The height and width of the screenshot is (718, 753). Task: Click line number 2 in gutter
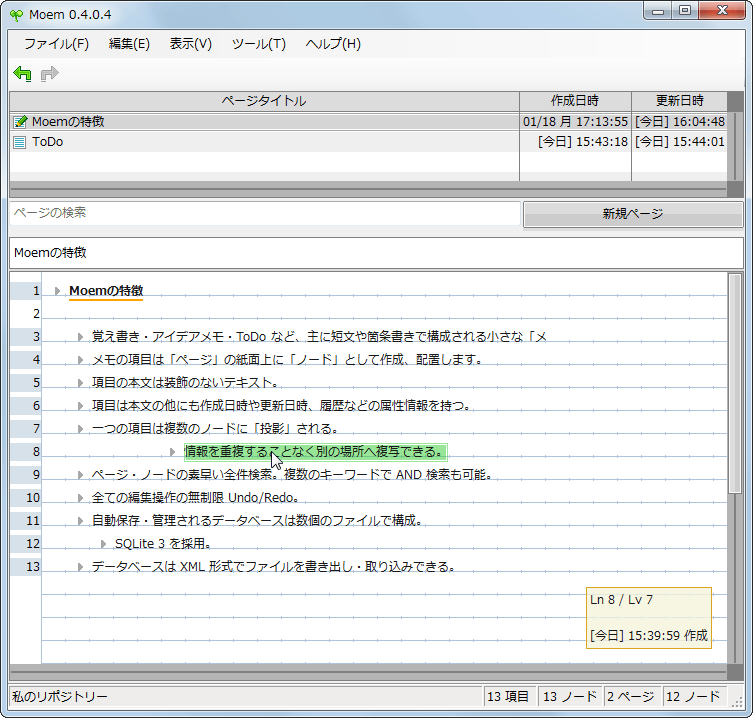tap(36, 314)
